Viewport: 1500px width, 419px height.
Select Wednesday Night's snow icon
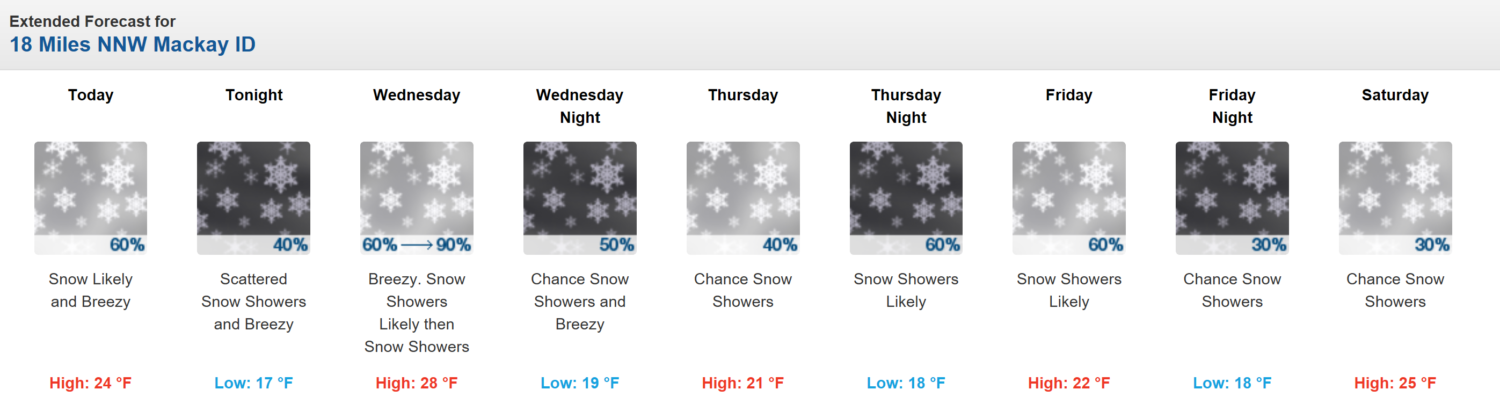point(580,198)
